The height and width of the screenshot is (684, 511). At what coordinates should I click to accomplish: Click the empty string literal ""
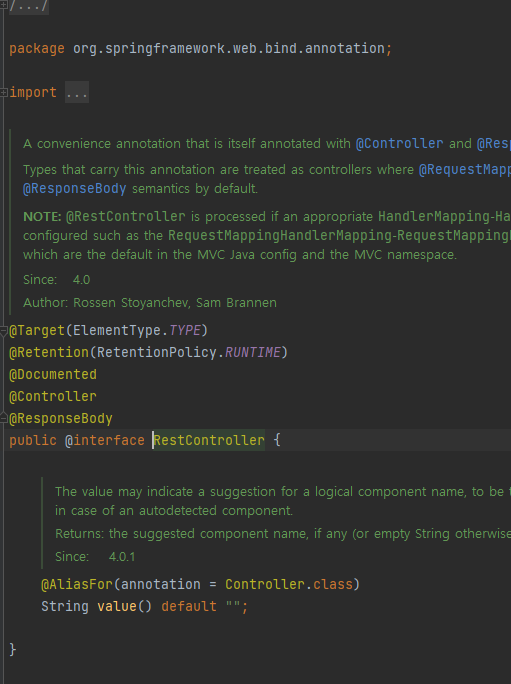(x=233, y=605)
